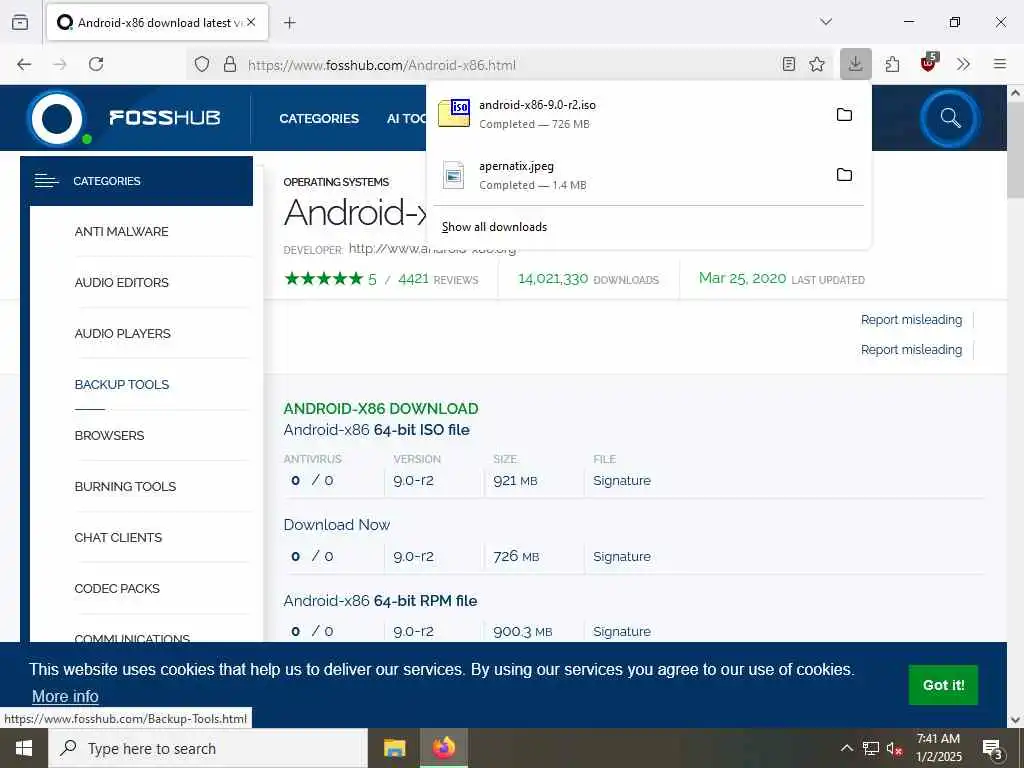The image size is (1024, 768).
Task: Open the Audio Editors category
Action: point(121,282)
